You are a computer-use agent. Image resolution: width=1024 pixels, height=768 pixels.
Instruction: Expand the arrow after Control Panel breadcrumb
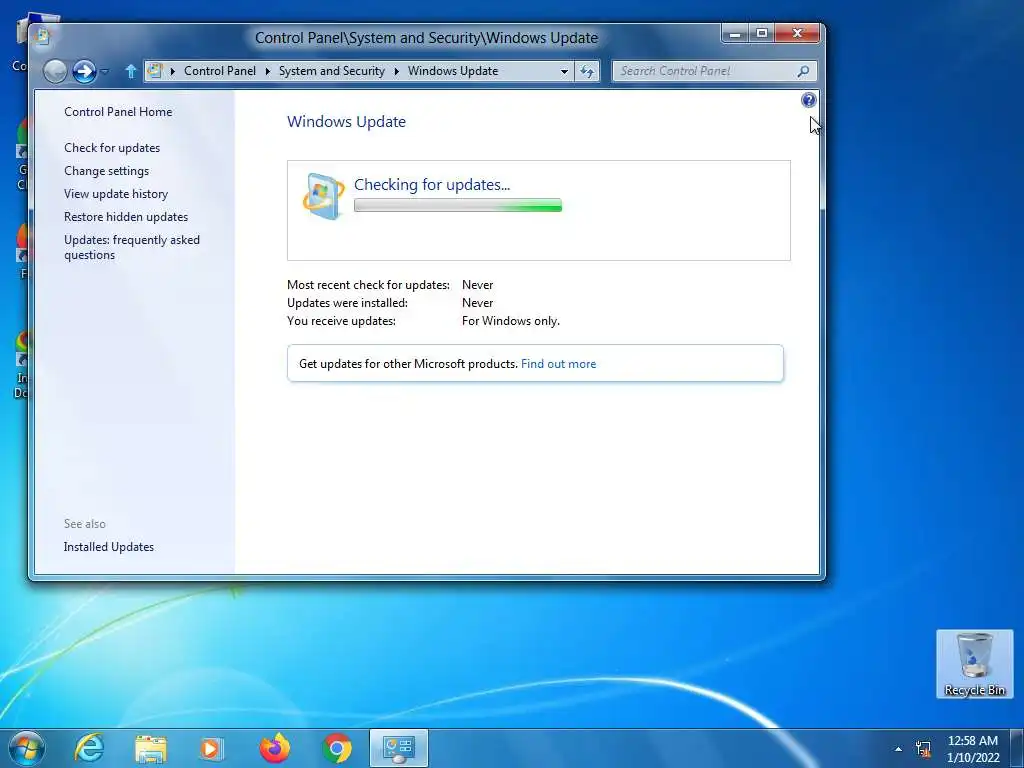pos(267,71)
